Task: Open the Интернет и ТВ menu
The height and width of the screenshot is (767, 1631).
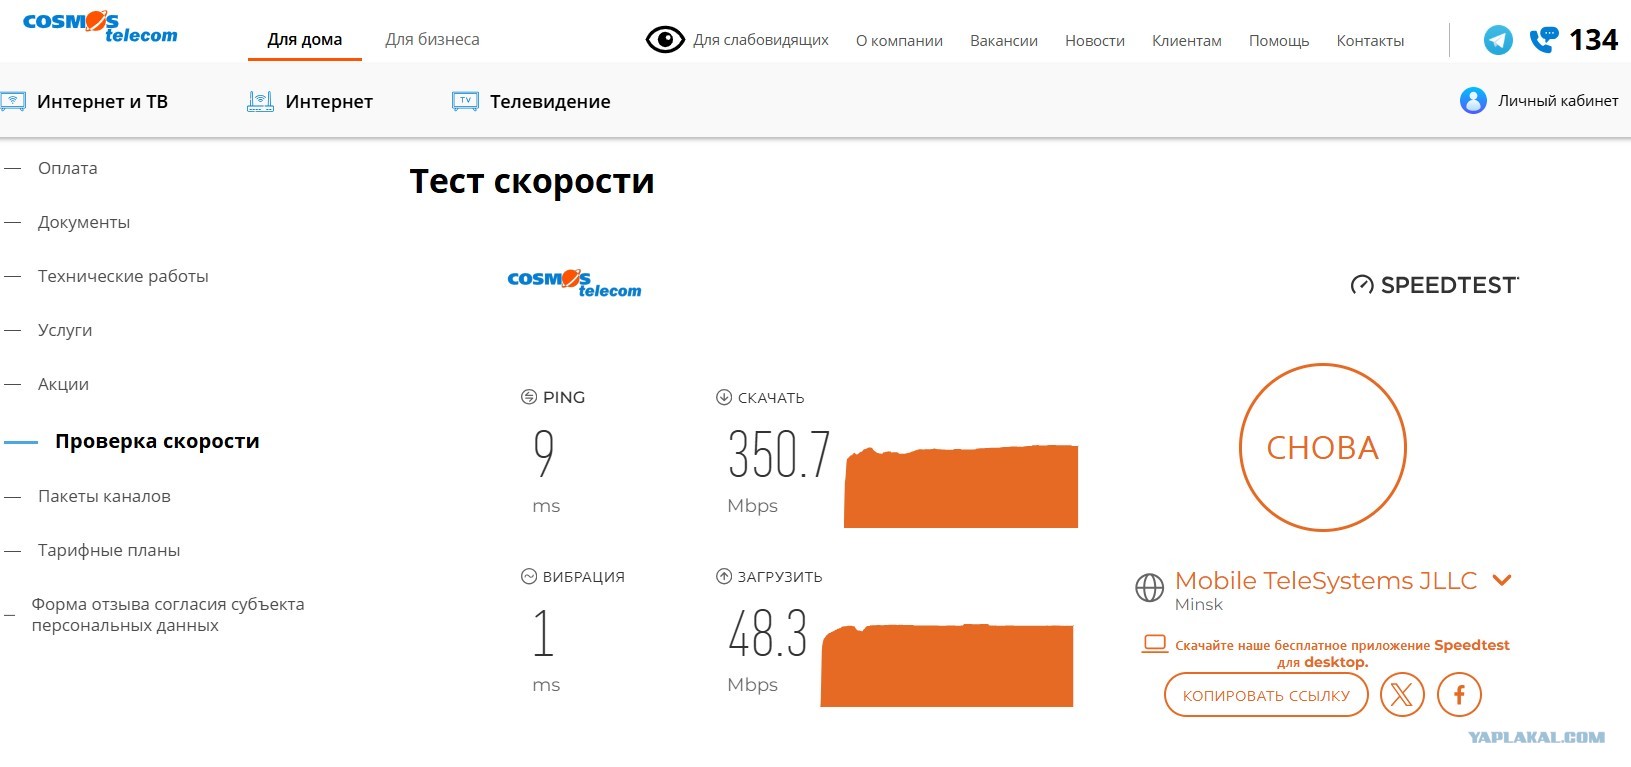Action: point(101,101)
